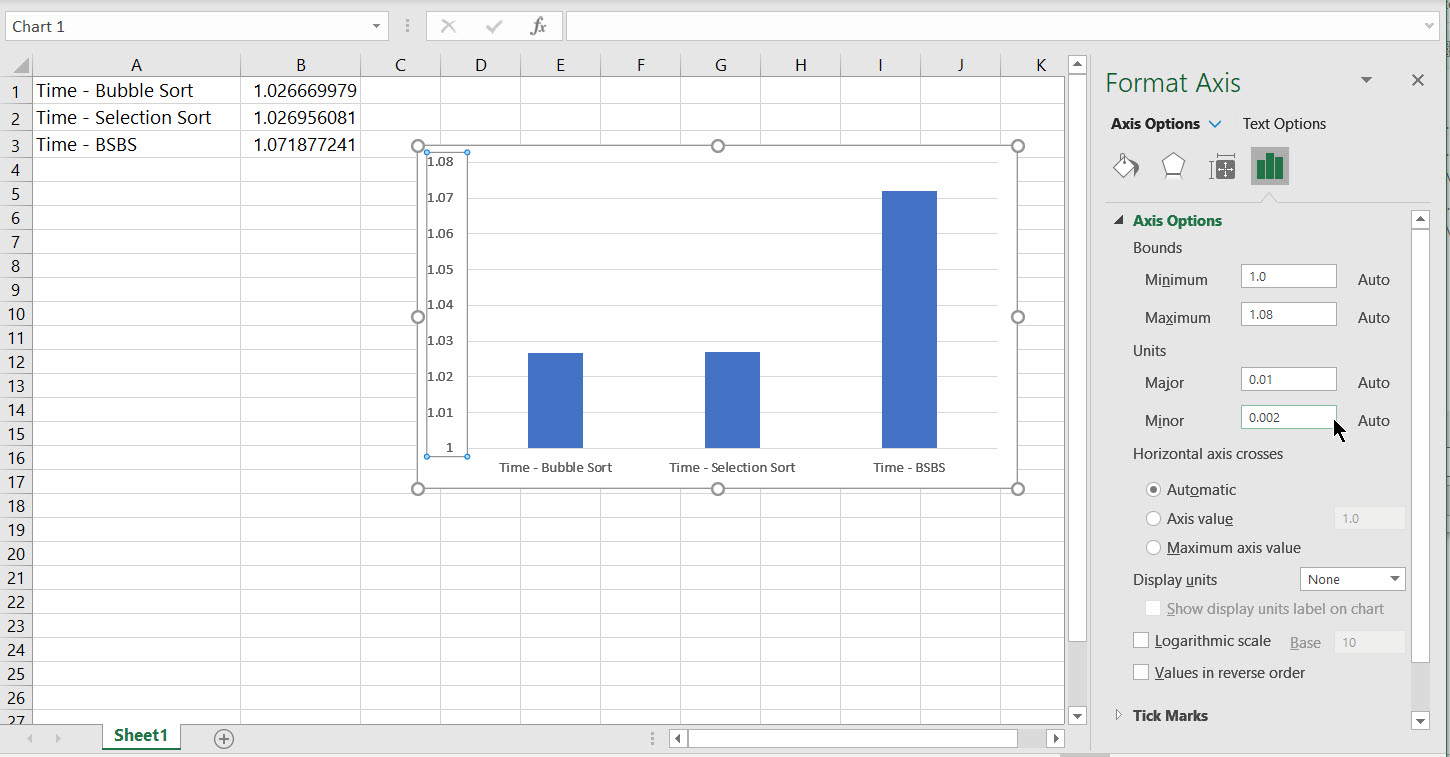Expand the Tick Marks section
Screen dimensions: 1450x757
coord(1119,715)
